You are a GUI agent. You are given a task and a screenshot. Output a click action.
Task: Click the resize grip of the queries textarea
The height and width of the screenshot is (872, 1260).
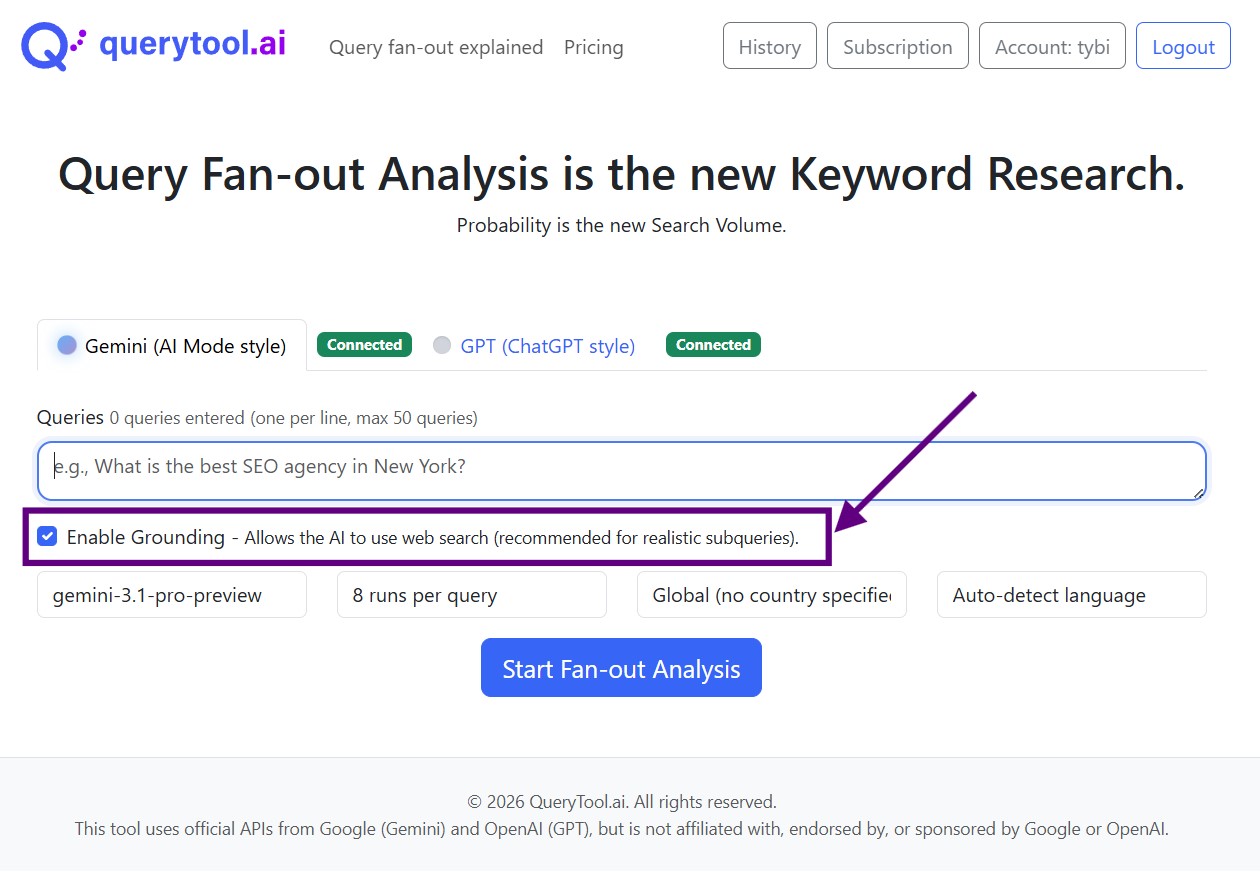pyautogui.click(x=1198, y=493)
